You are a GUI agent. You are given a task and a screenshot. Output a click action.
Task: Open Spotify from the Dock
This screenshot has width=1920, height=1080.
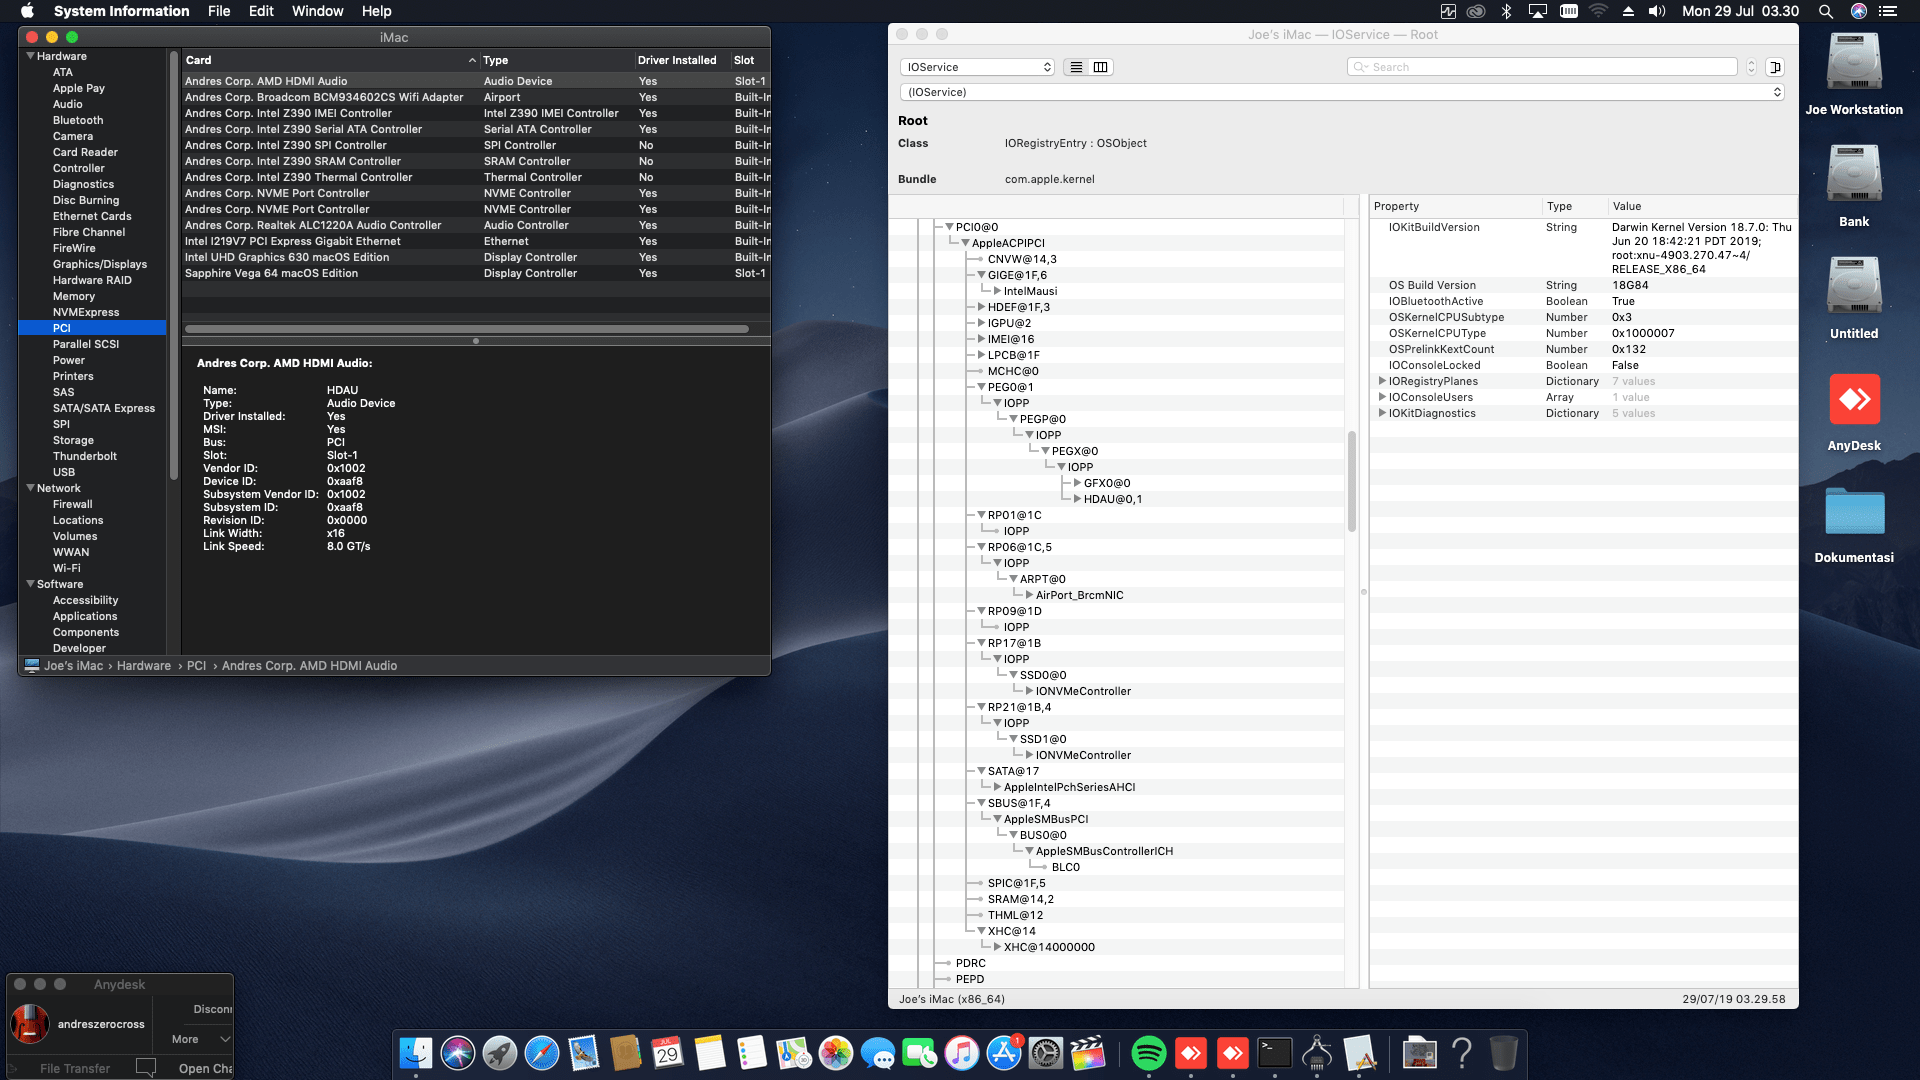coord(1149,1053)
